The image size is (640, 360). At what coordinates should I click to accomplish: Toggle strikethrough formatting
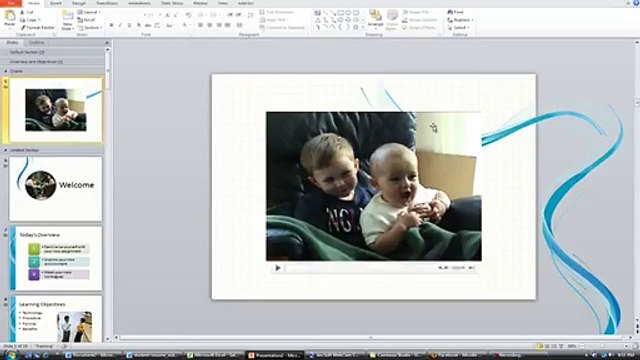pos(148,25)
